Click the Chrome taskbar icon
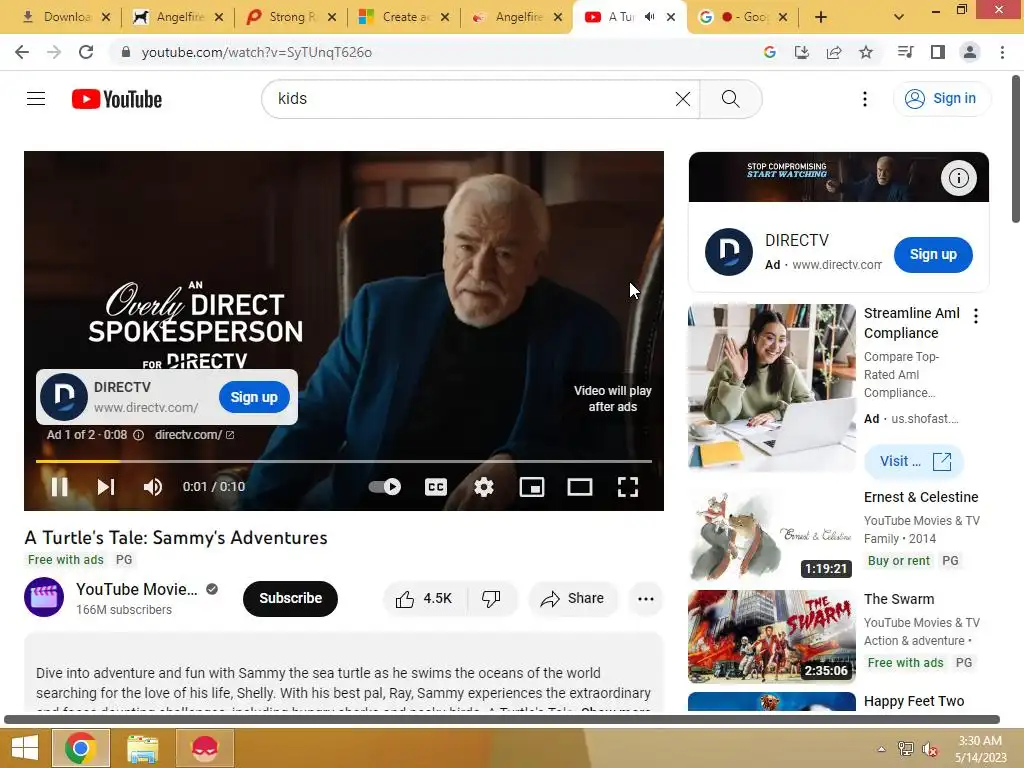This screenshot has width=1024, height=768. coord(80,748)
